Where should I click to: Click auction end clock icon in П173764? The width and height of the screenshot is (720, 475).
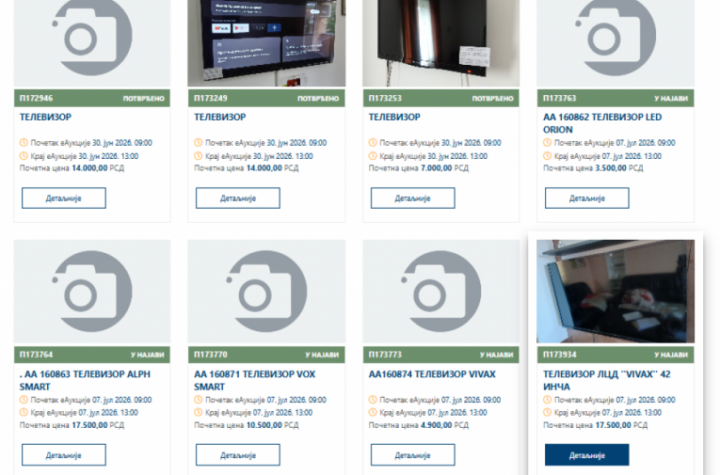pos(23,413)
